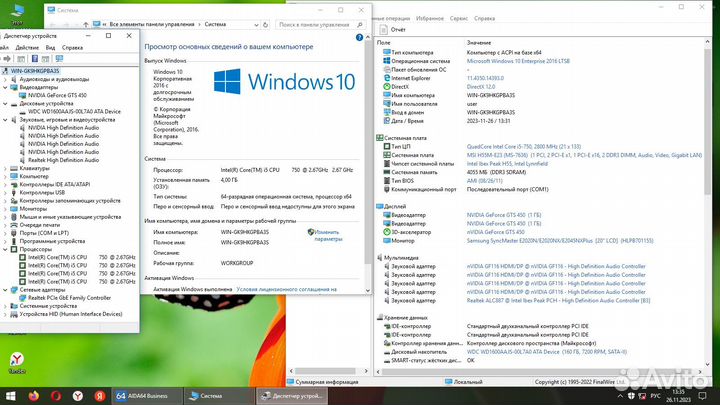Collapse Звуковые, игровые и видеоустройства node
The height and width of the screenshot is (405, 720).
6,120
